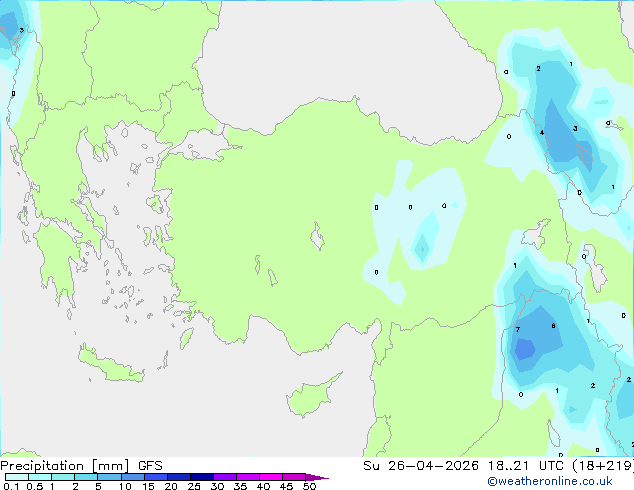
Task: Click the '25' legend scale label
Action: 194,486
